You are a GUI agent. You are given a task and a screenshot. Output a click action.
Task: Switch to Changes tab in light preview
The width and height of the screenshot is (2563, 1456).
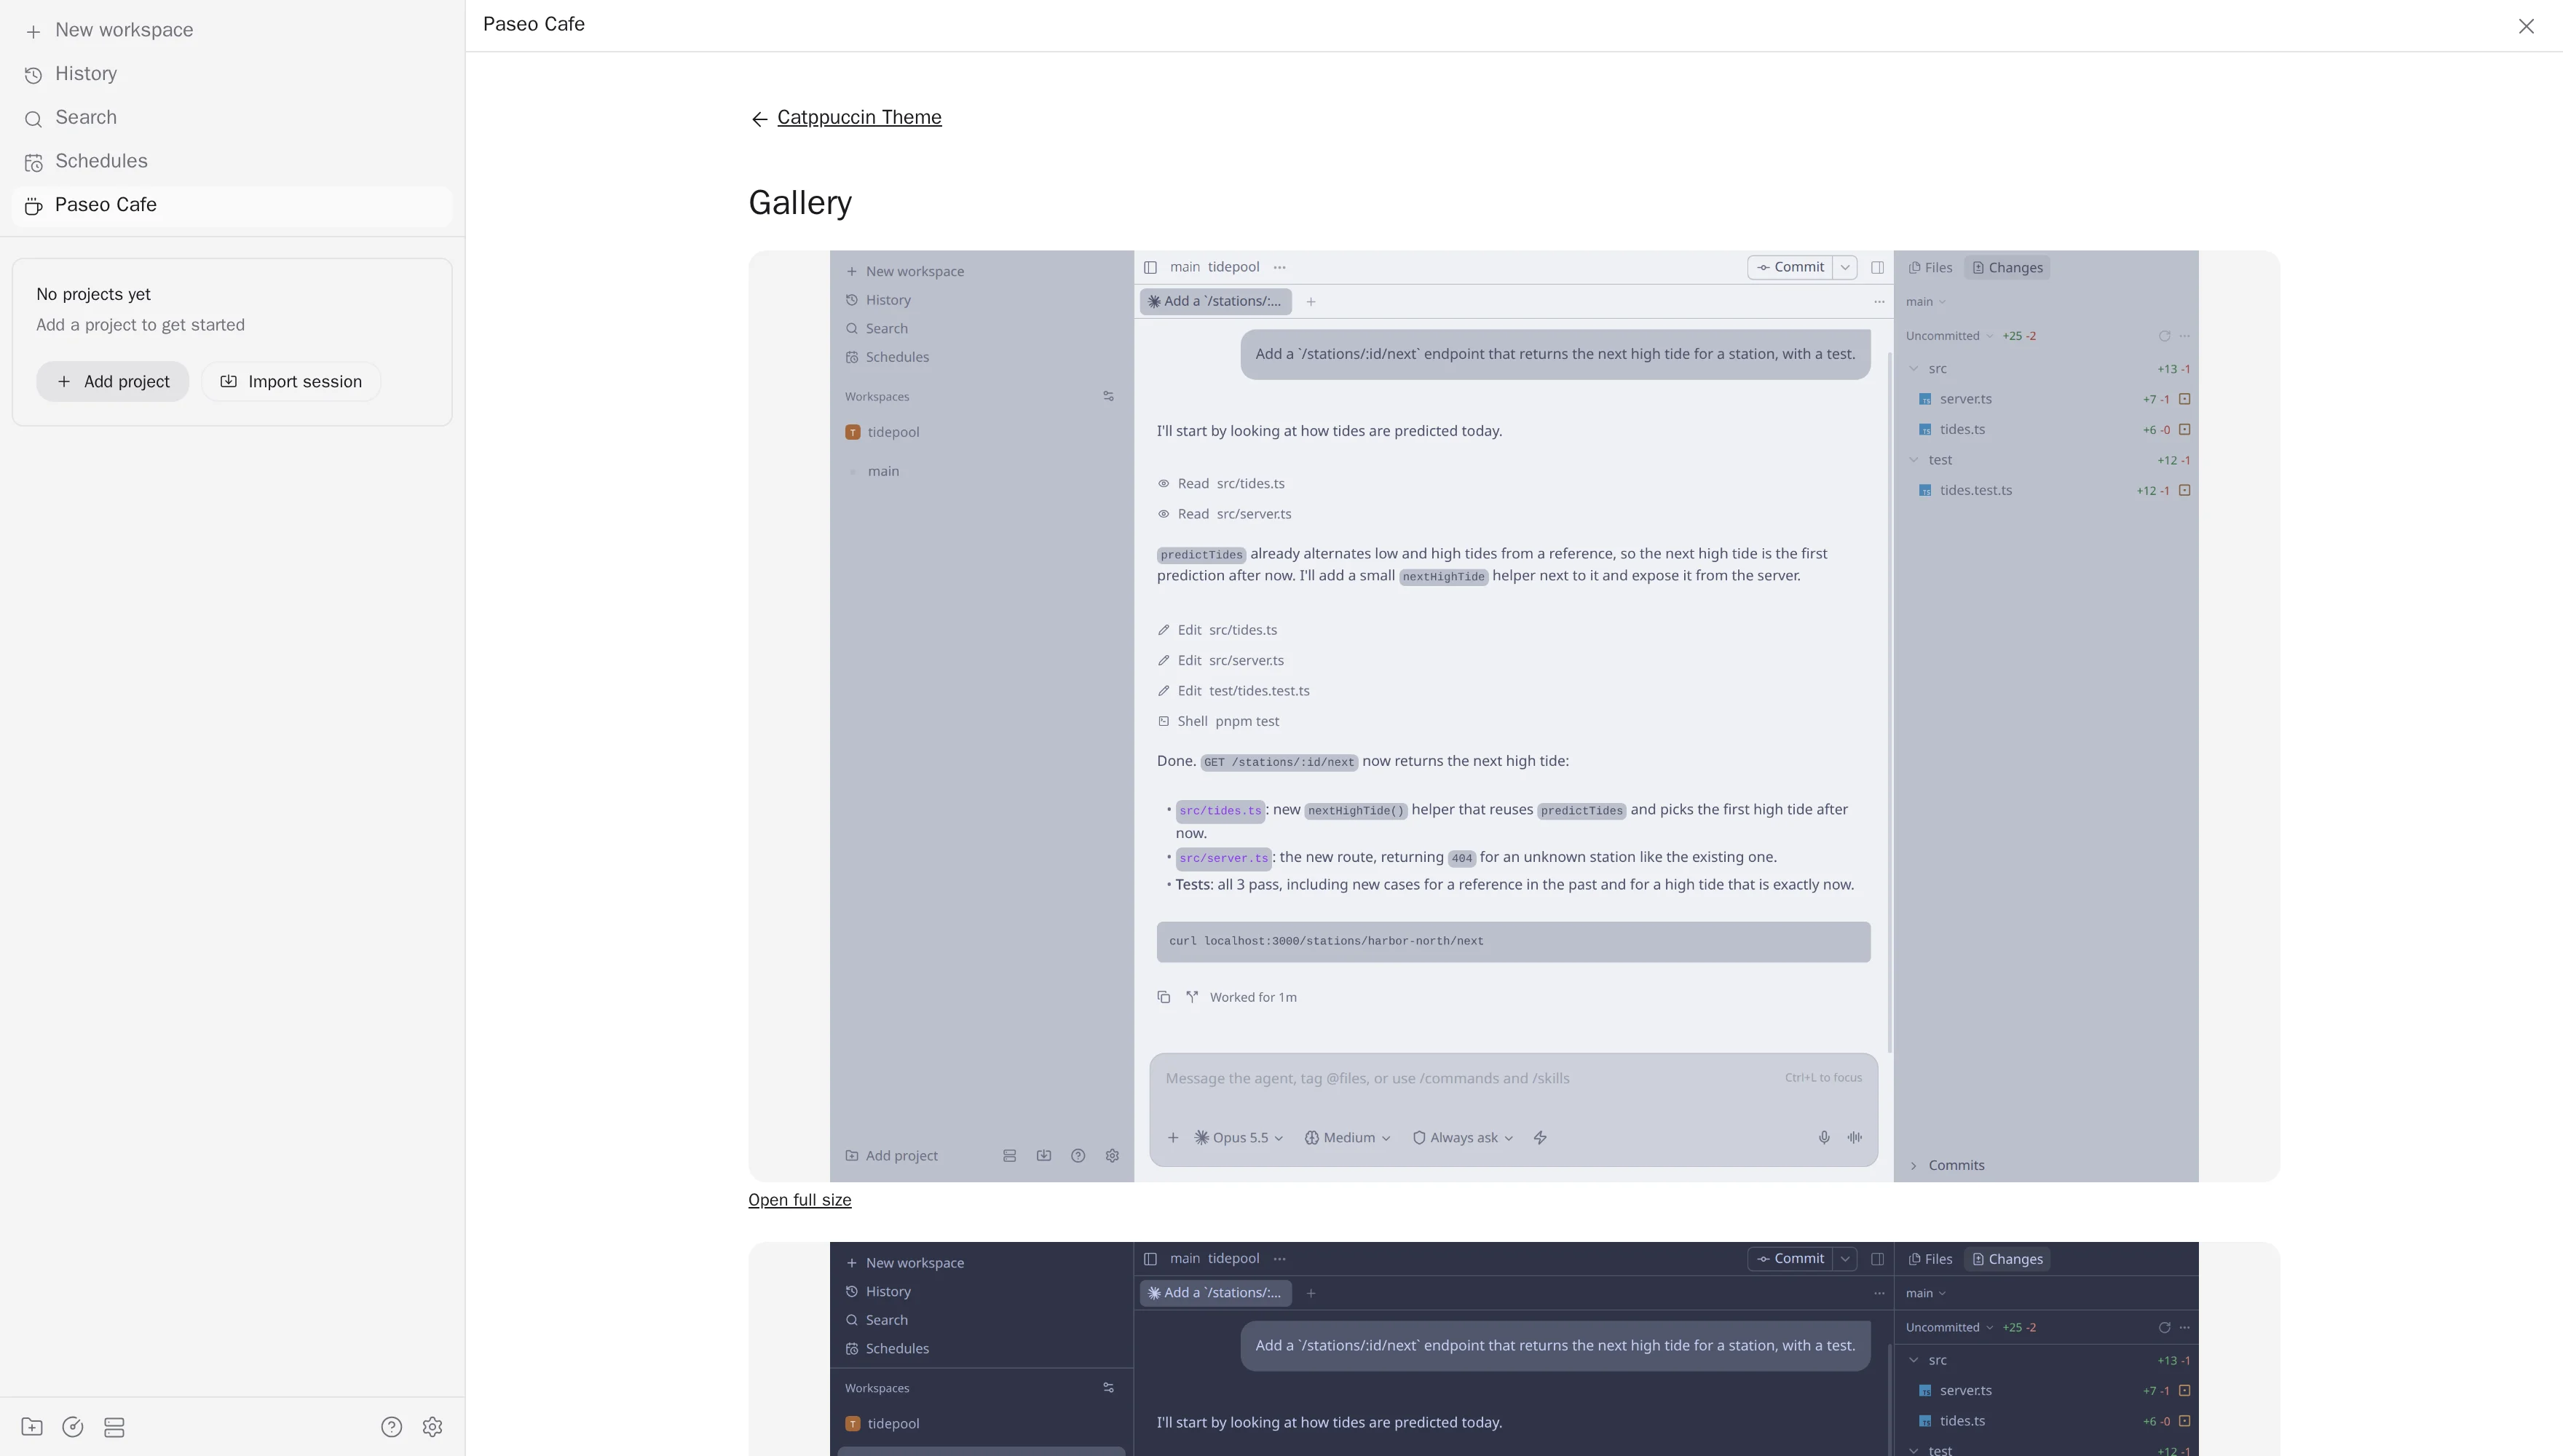(x=2007, y=268)
